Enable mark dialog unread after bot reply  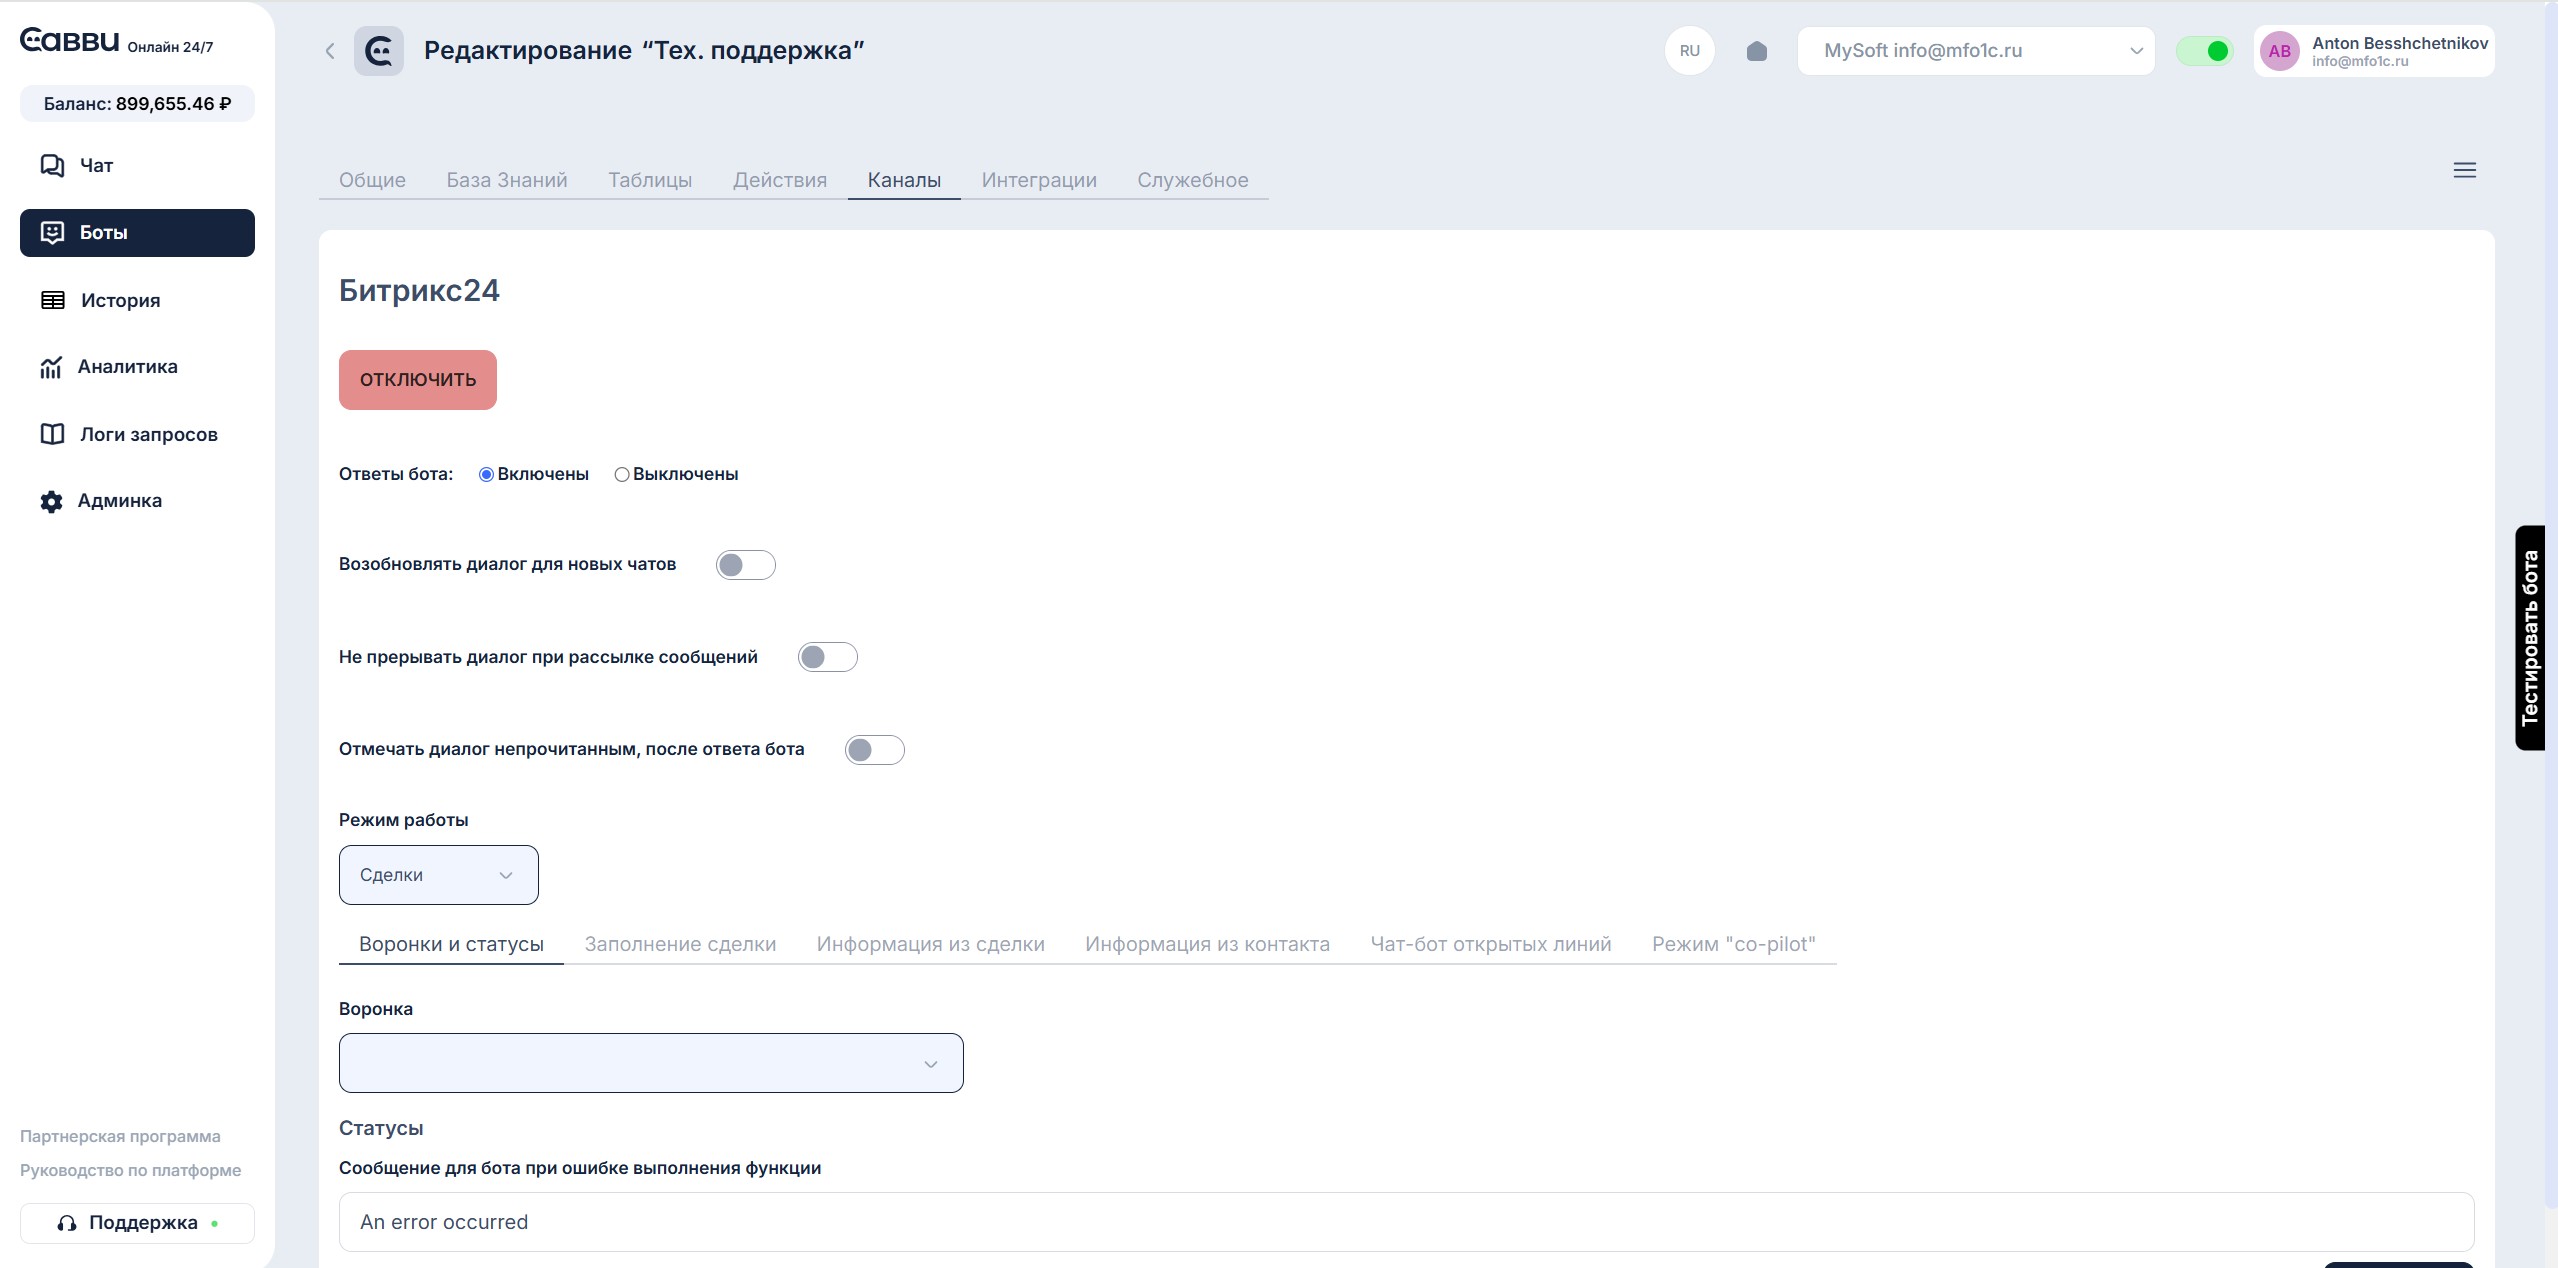(x=874, y=750)
